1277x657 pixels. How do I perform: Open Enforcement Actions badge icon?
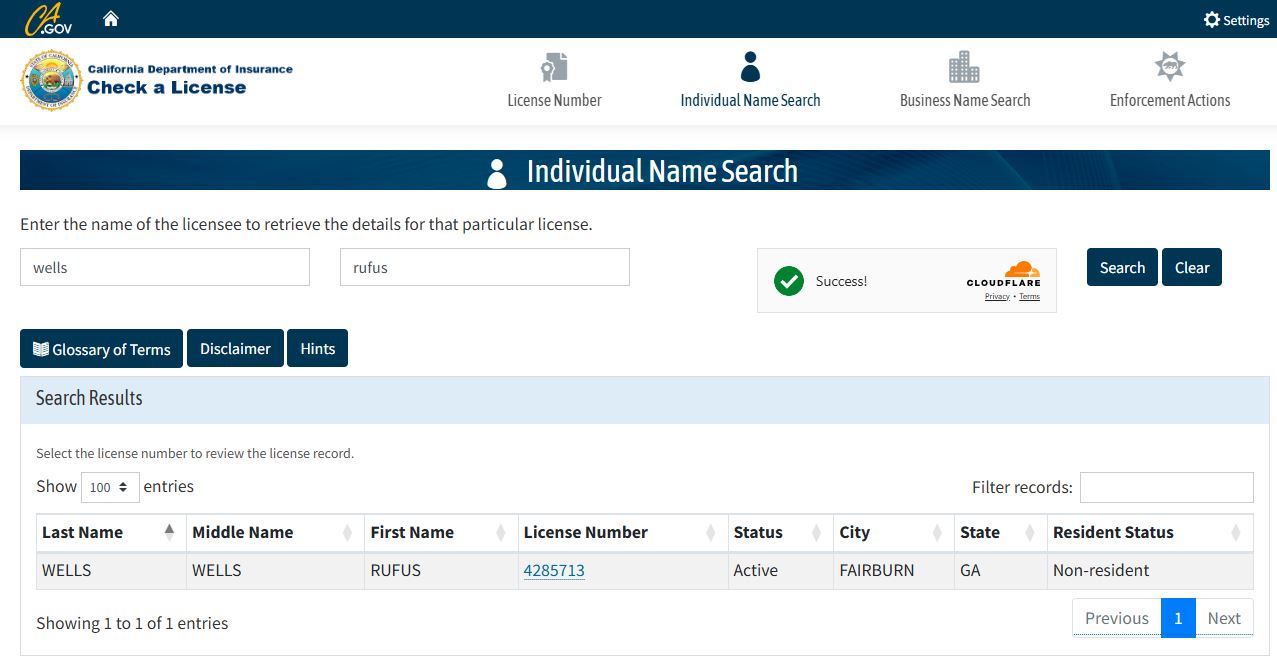(1169, 67)
